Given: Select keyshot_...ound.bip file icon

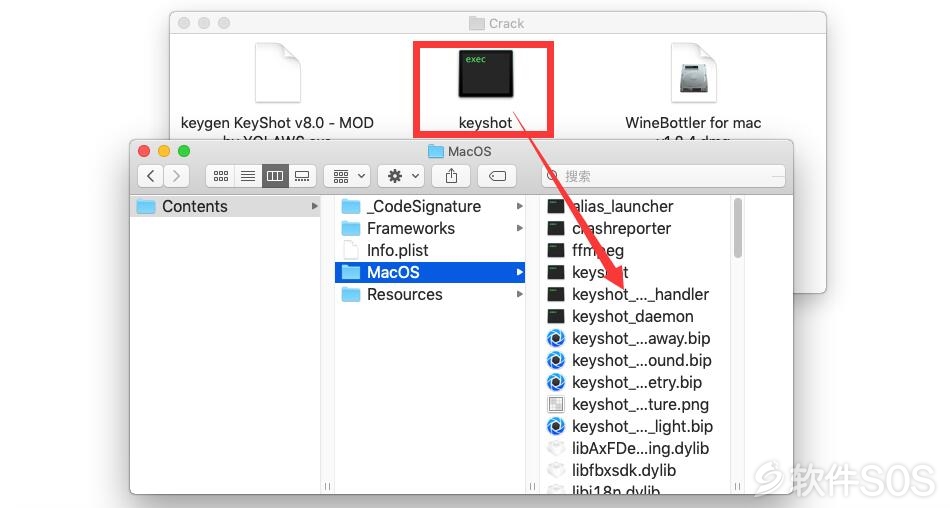Looking at the screenshot, I should click(556, 360).
